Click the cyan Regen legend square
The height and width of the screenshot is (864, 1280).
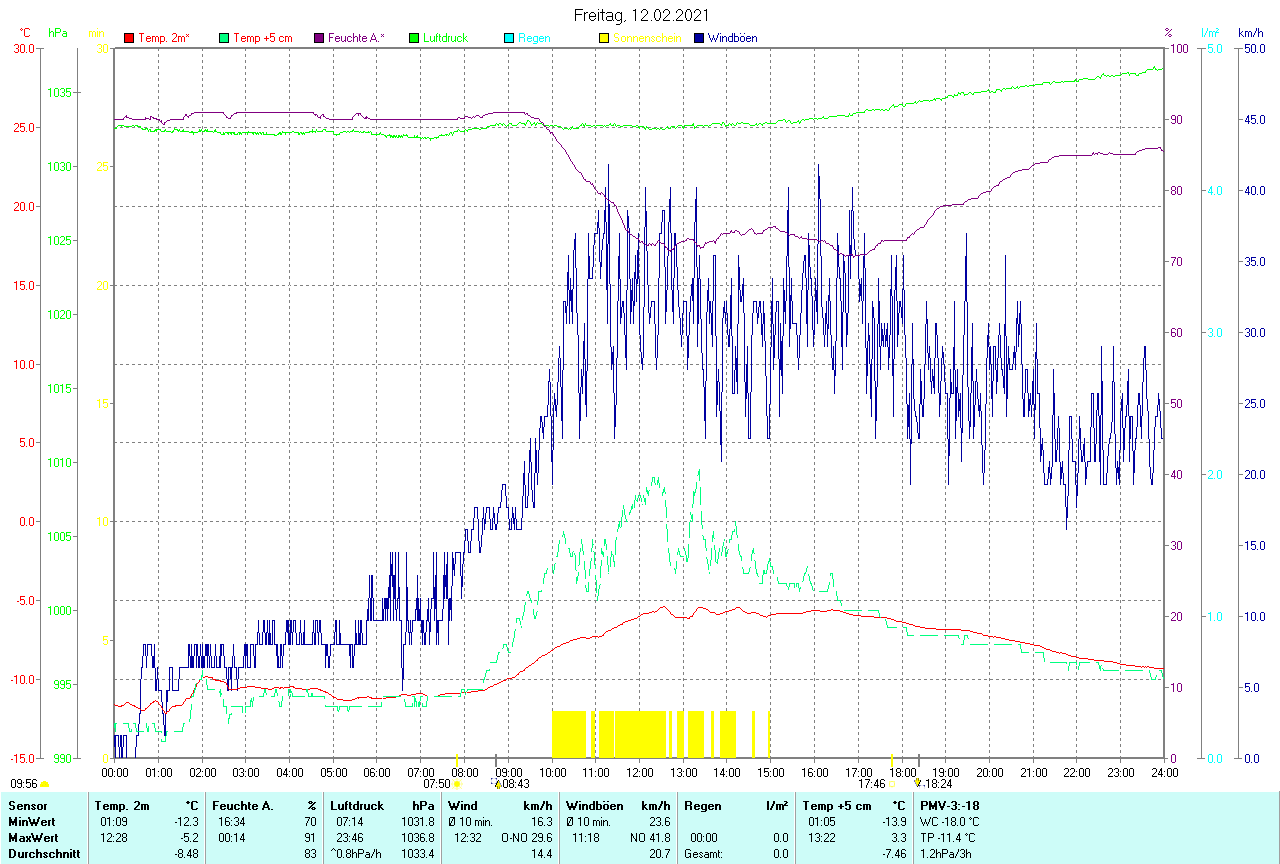point(509,38)
